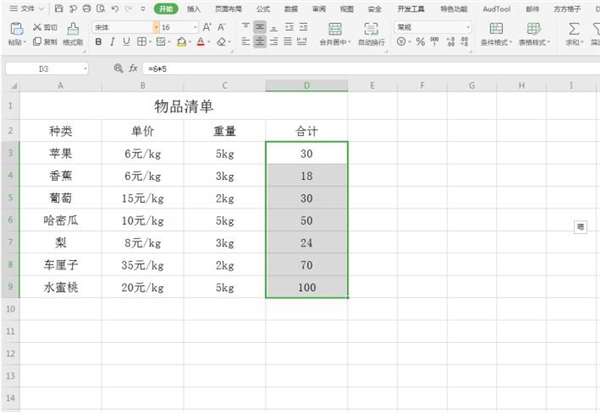
Task: Click the decrease decimal places icon
Action: tap(464, 42)
